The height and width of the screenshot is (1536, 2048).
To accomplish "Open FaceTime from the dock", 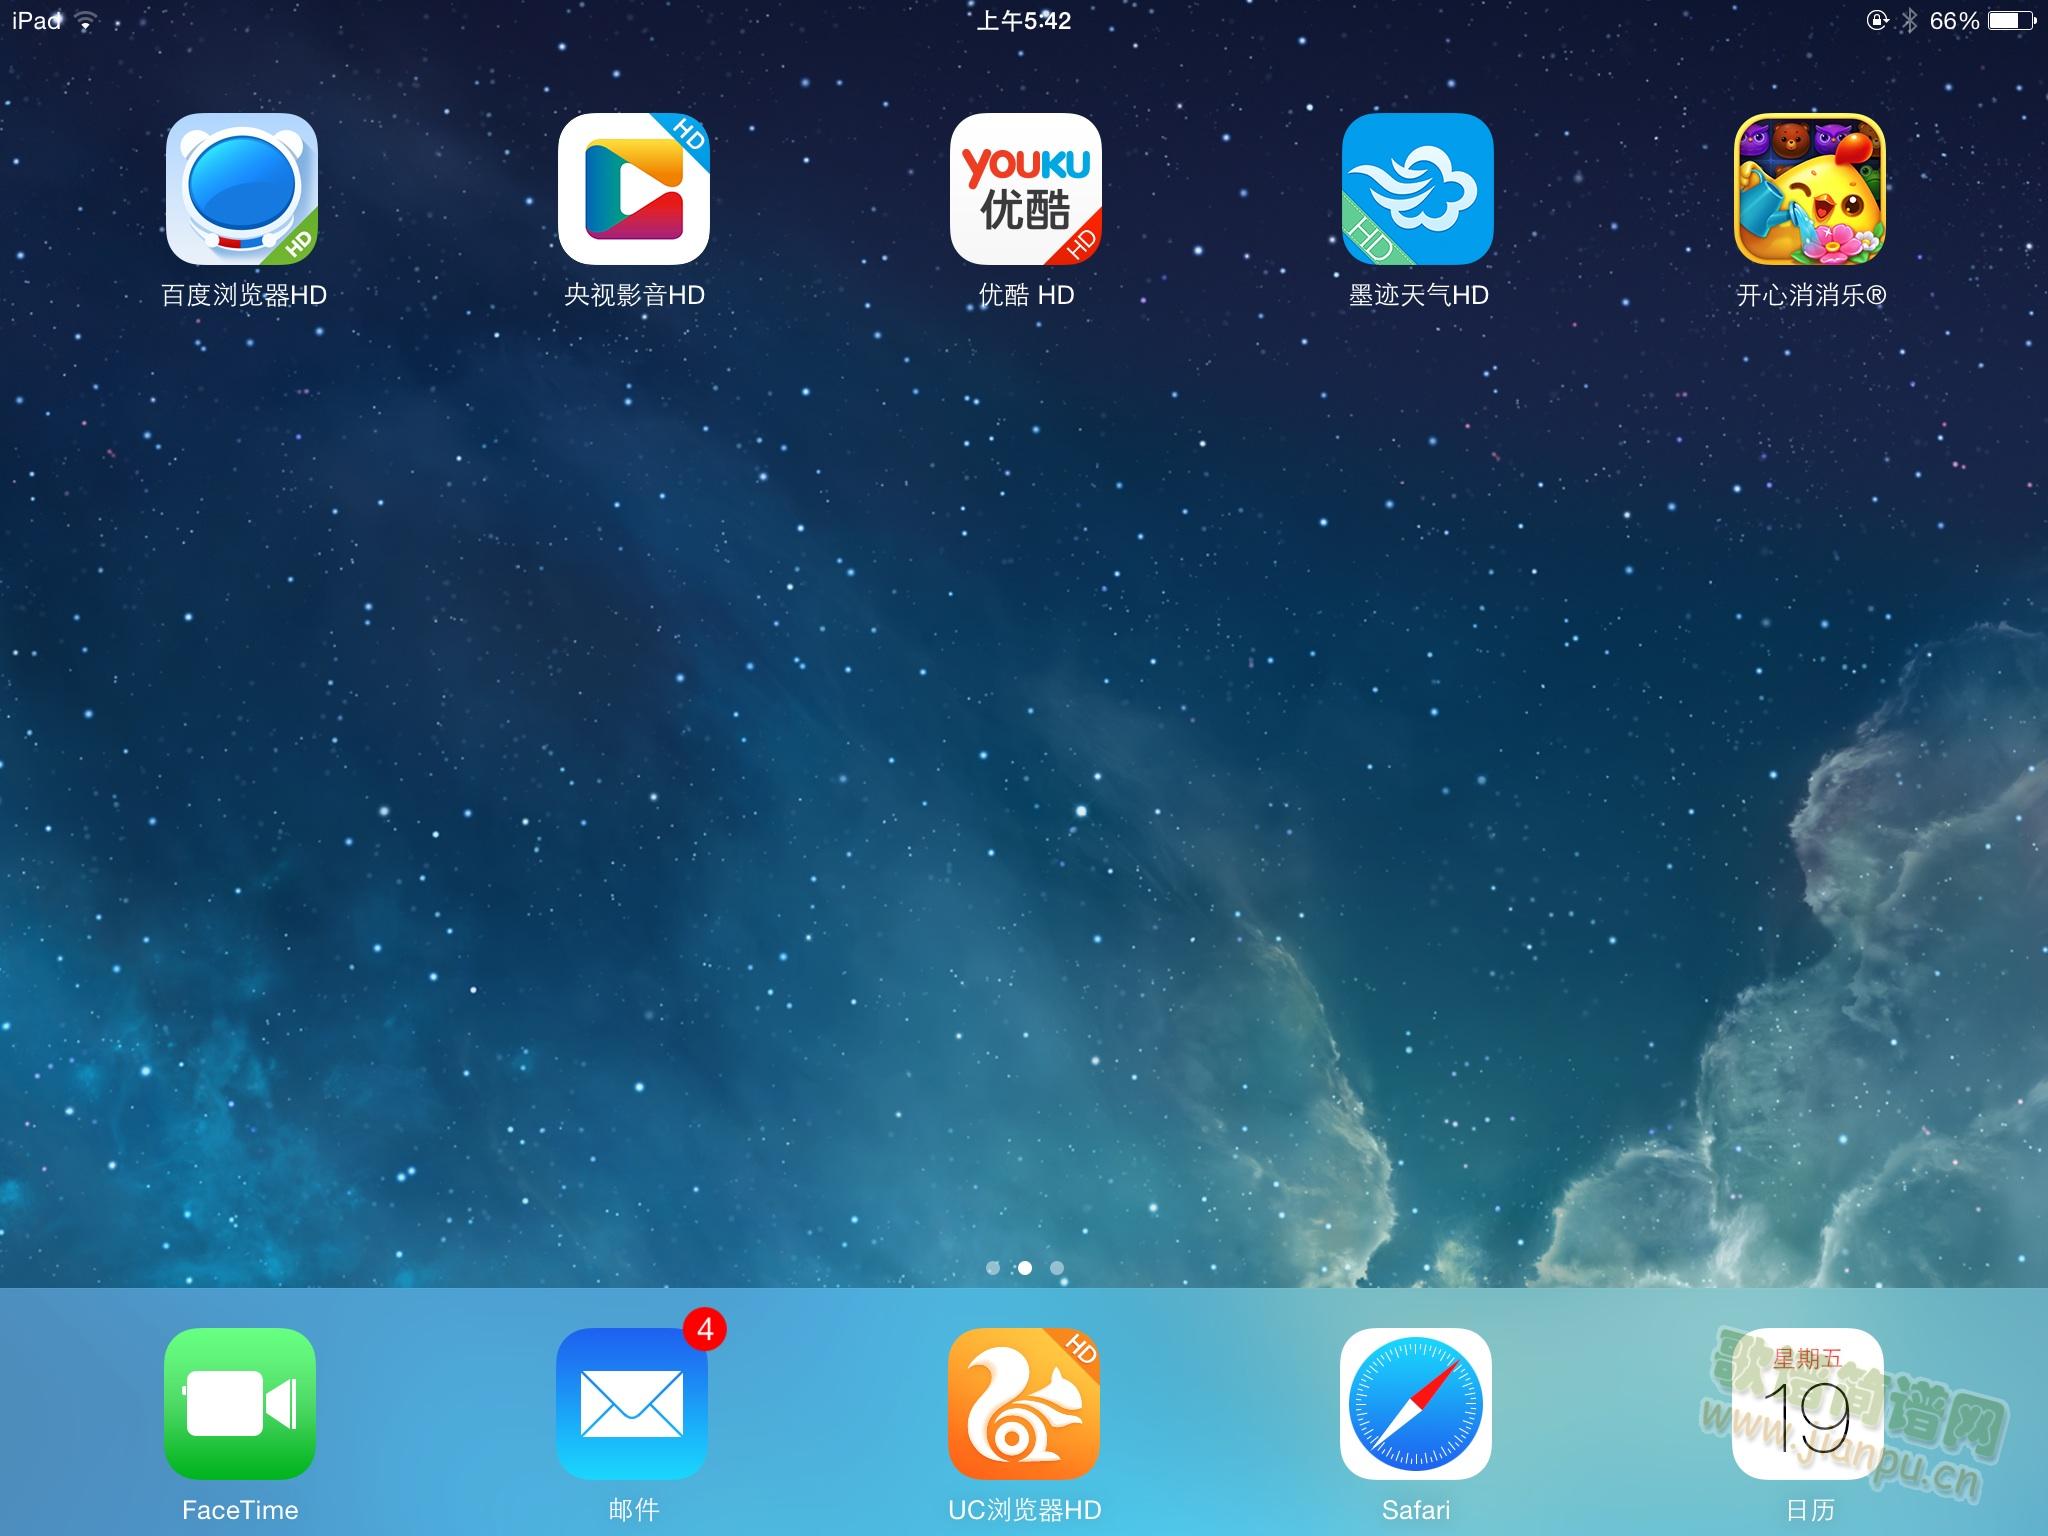I will [x=240, y=1403].
